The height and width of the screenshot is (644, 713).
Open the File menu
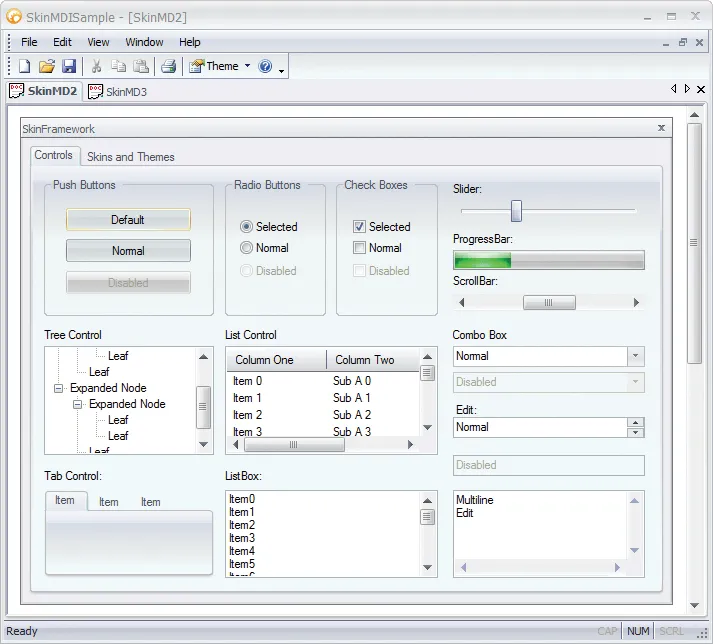(29, 42)
